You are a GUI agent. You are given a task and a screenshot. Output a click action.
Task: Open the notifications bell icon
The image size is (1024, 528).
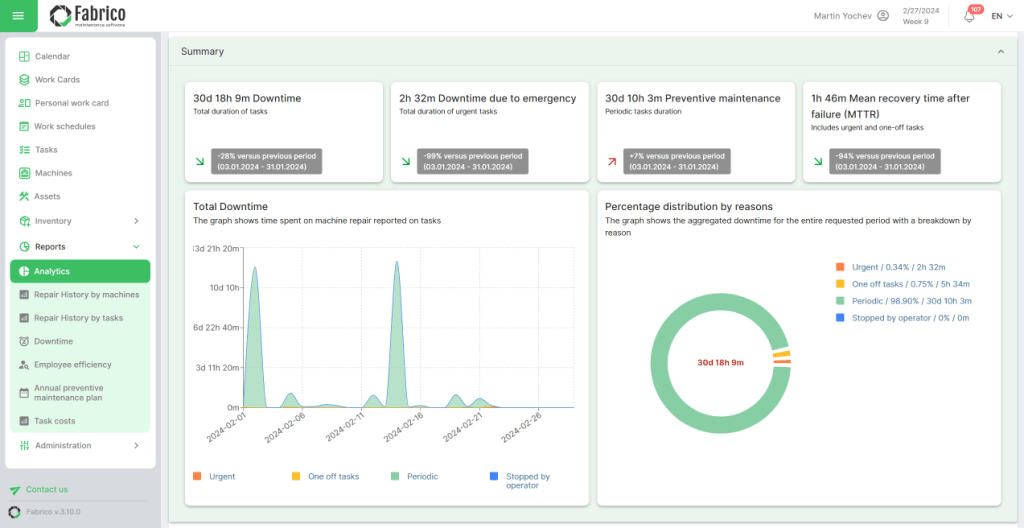pyautogui.click(x=969, y=16)
